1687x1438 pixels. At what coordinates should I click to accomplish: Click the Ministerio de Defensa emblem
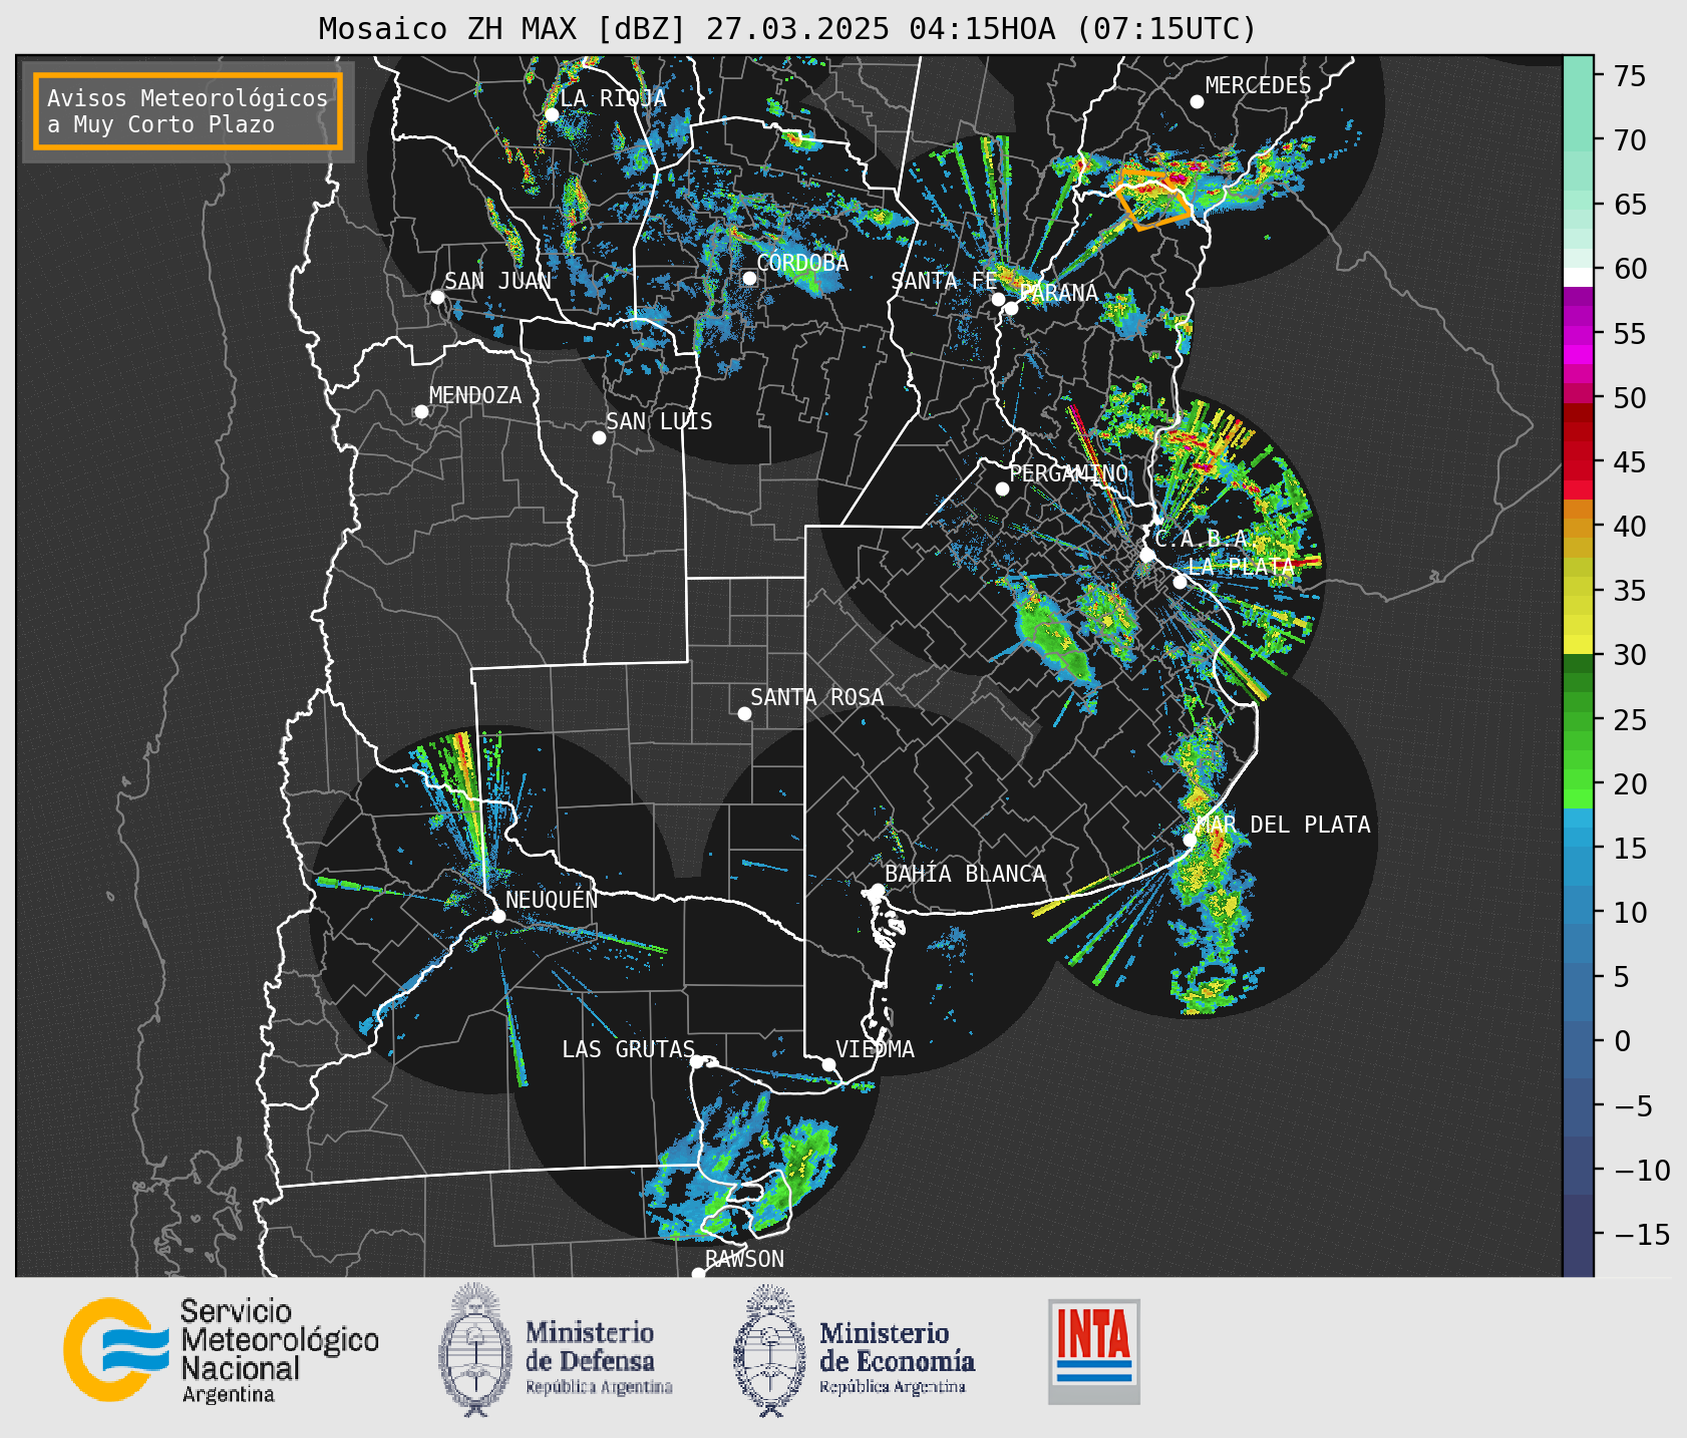click(476, 1349)
